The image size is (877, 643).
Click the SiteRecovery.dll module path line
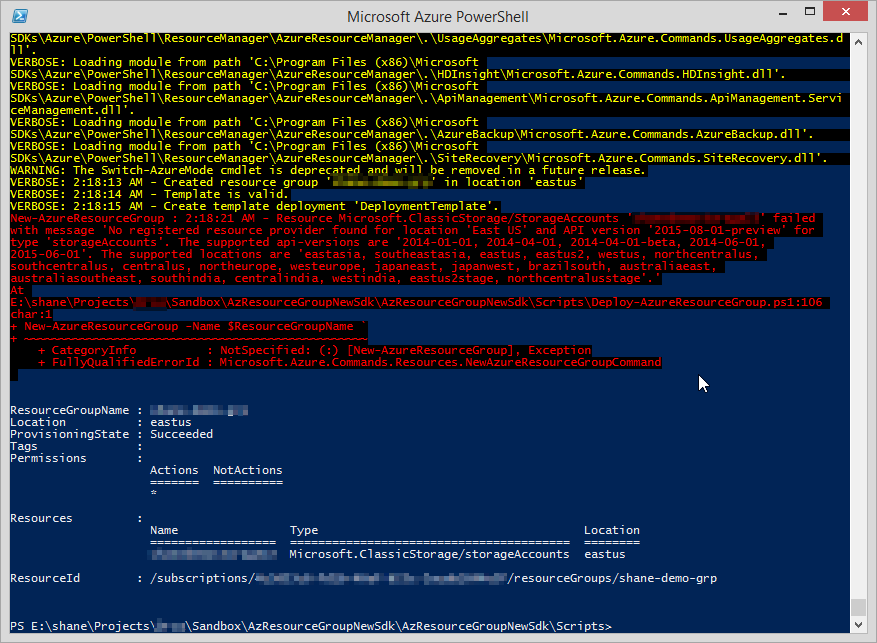(418, 158)
